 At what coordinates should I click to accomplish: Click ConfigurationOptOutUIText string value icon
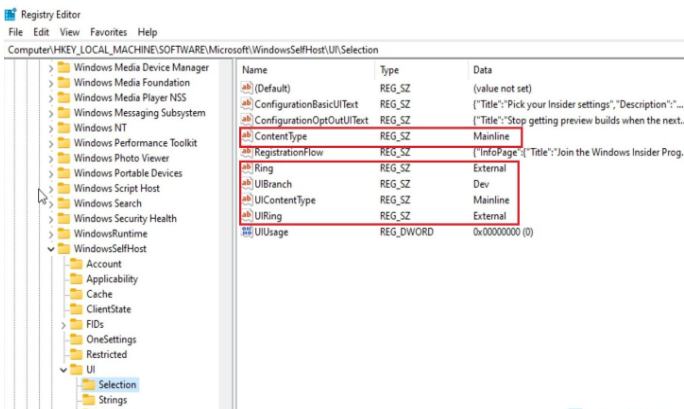click(x=246, y=119)
